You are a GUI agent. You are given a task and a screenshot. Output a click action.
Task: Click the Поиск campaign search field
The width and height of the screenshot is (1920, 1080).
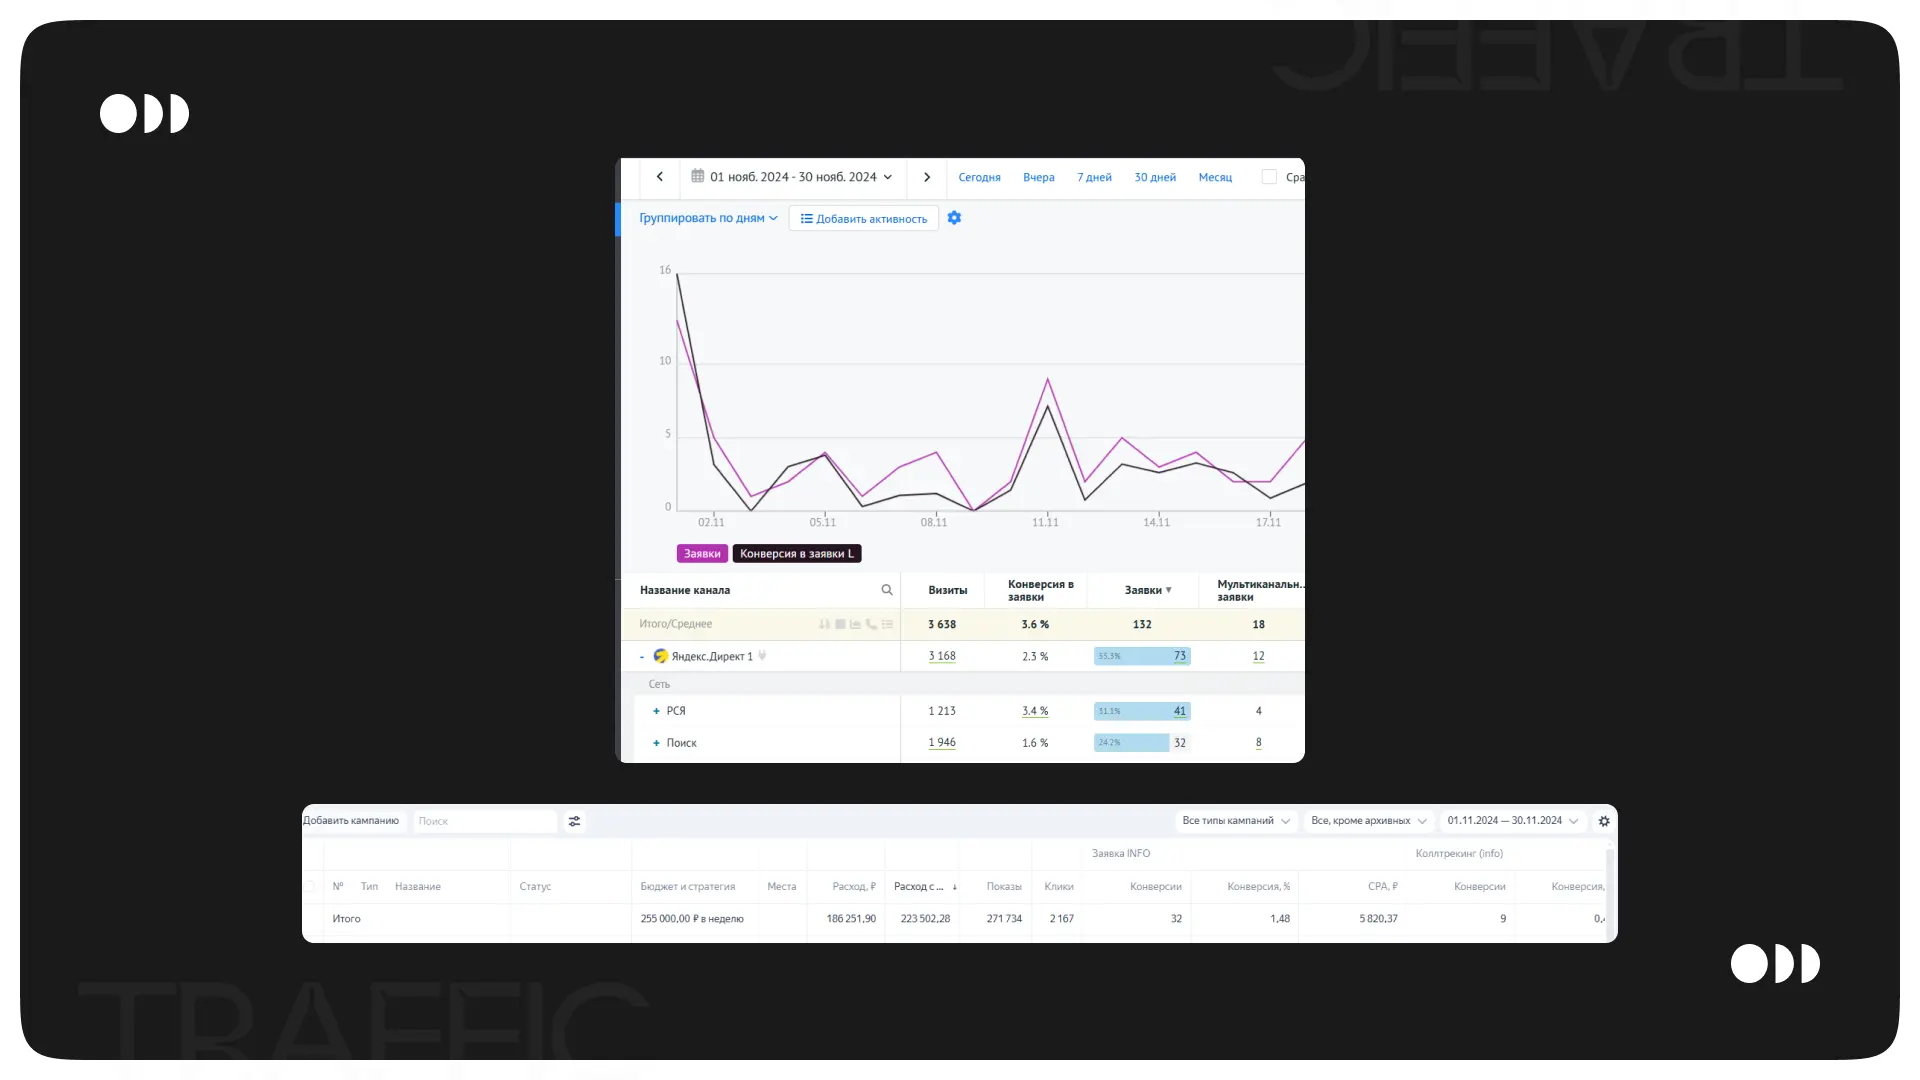coord(485,821)
